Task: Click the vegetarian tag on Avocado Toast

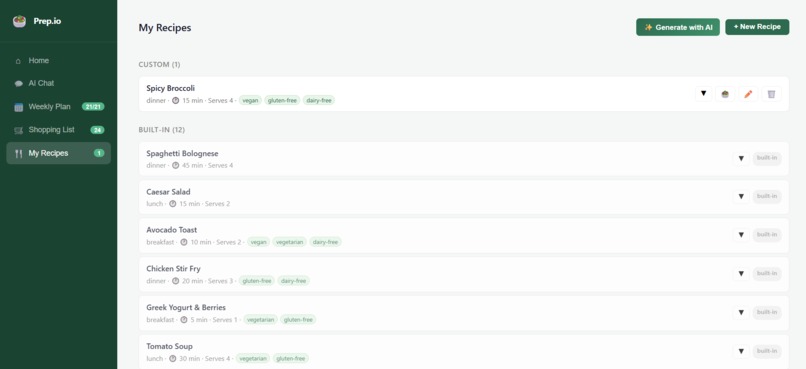Action: [289, 242]
